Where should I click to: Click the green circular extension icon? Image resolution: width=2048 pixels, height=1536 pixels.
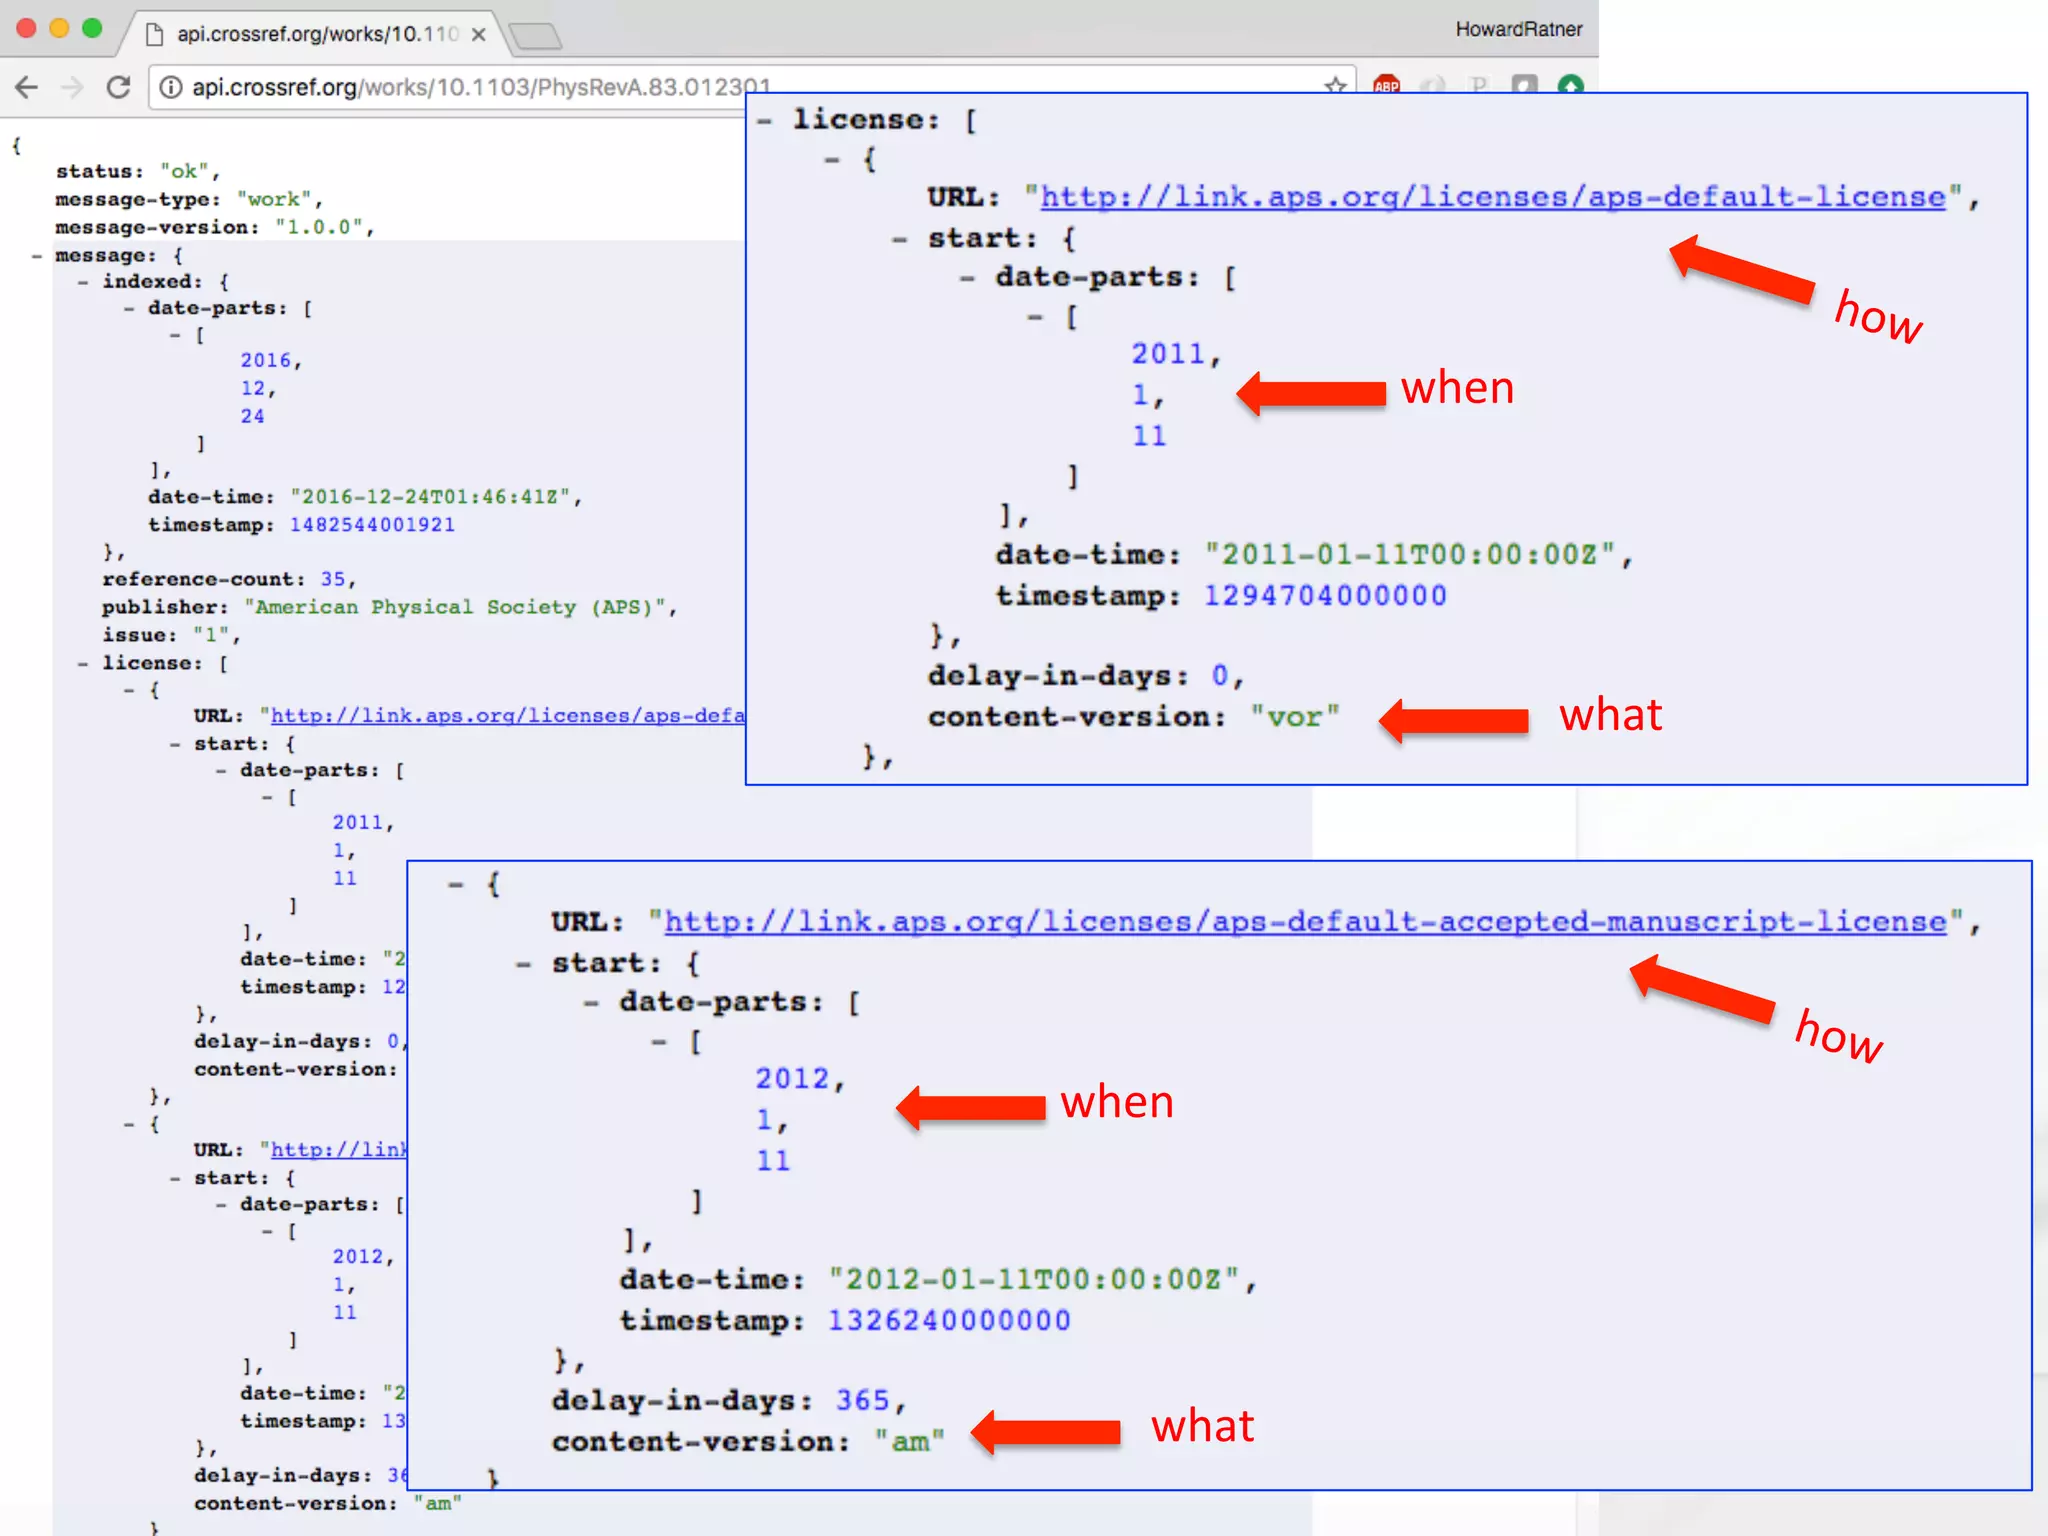(x=1570, y=86)
